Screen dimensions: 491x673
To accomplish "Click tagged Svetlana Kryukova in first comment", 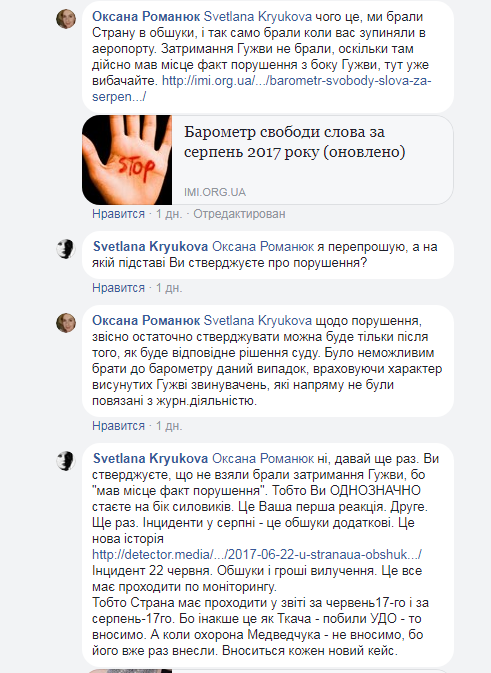I will 258,16.
